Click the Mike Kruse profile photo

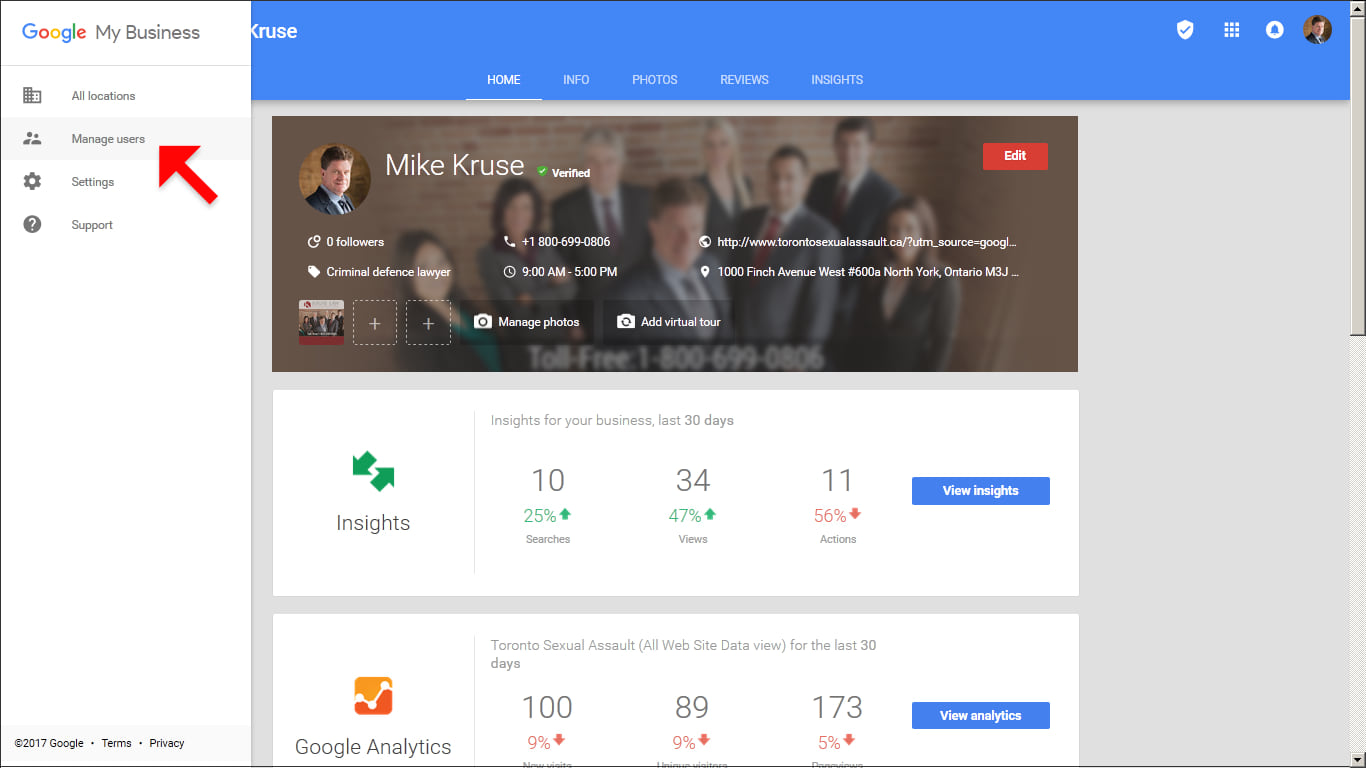pos(335,180)
